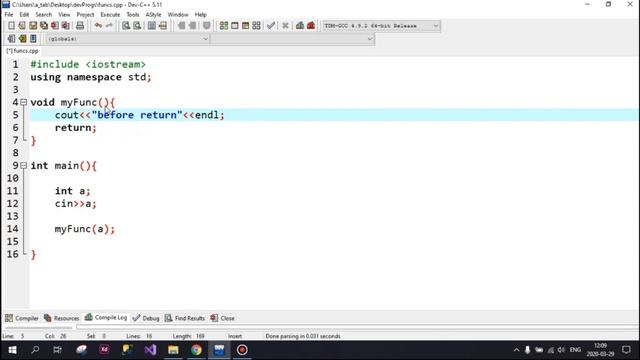Open the Execute menu

[110, 14]
